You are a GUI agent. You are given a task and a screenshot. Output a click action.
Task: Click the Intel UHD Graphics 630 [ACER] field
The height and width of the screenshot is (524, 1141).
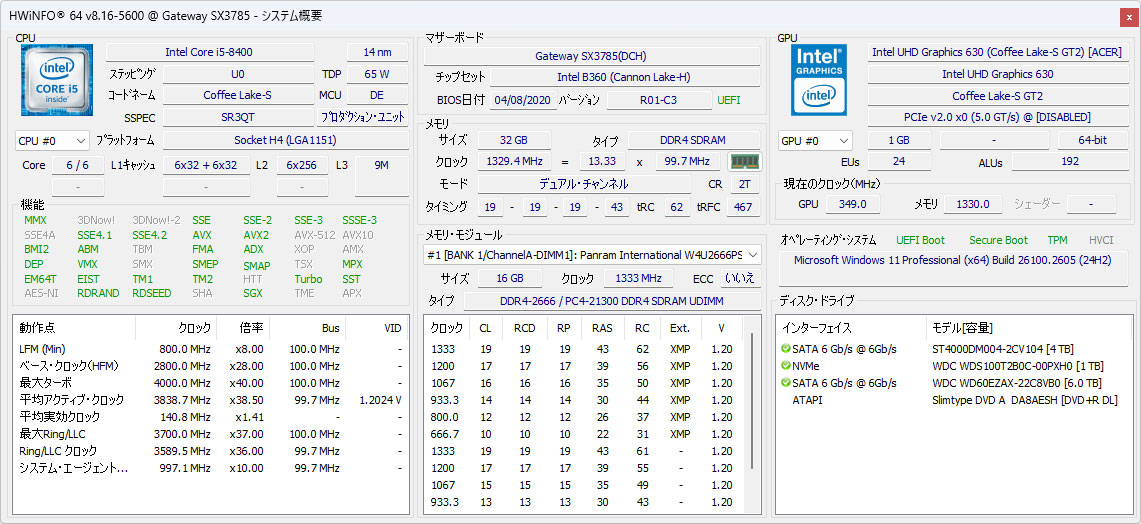[997, 52]
